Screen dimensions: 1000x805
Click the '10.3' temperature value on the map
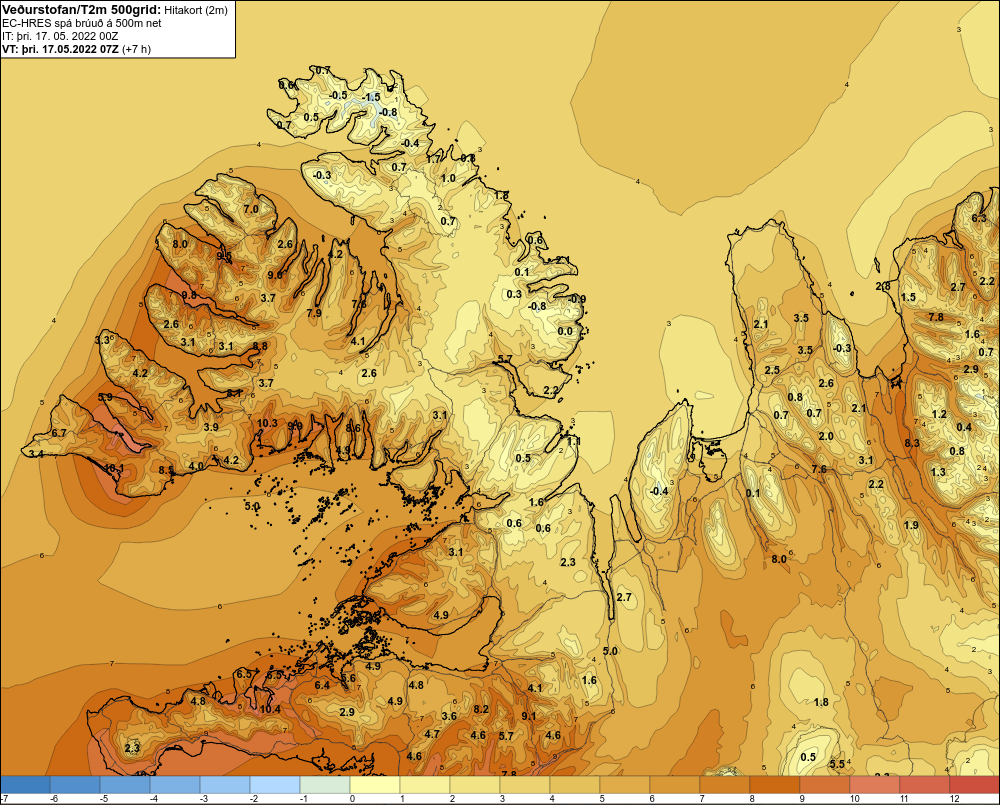coord(267,423)
